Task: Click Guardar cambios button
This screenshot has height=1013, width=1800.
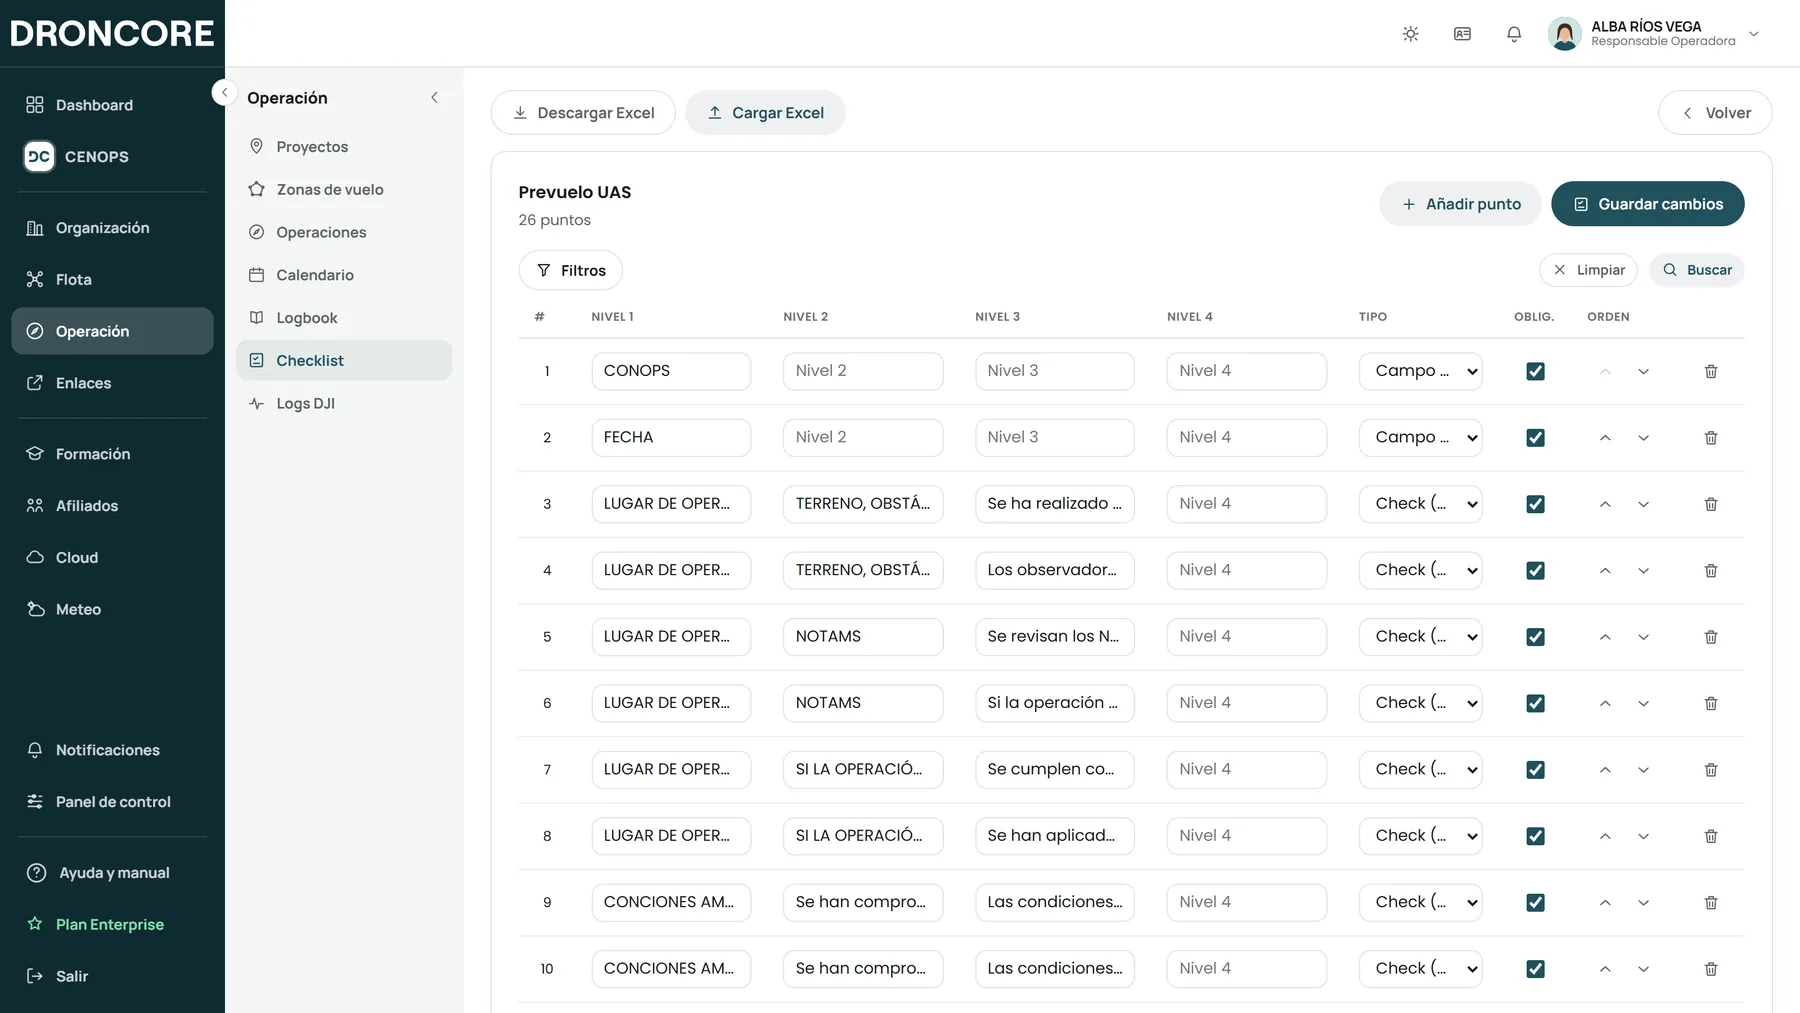Action: 1648,204
